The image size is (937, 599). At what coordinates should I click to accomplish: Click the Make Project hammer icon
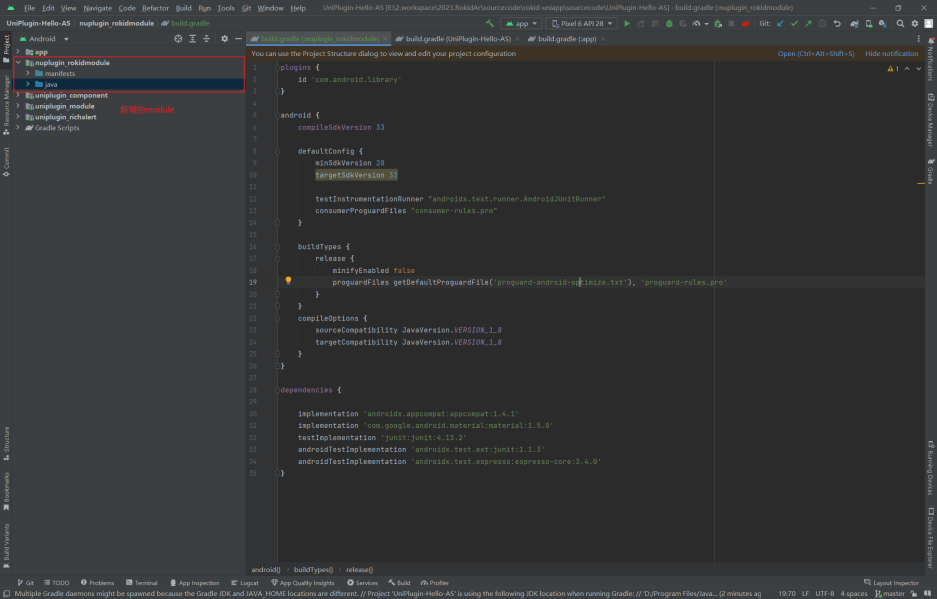coord(489,23)
